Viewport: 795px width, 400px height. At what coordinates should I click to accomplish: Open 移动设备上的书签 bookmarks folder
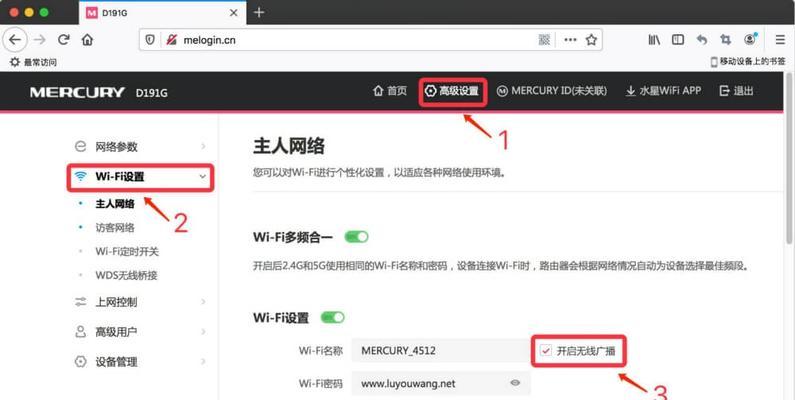coord(748,62)
